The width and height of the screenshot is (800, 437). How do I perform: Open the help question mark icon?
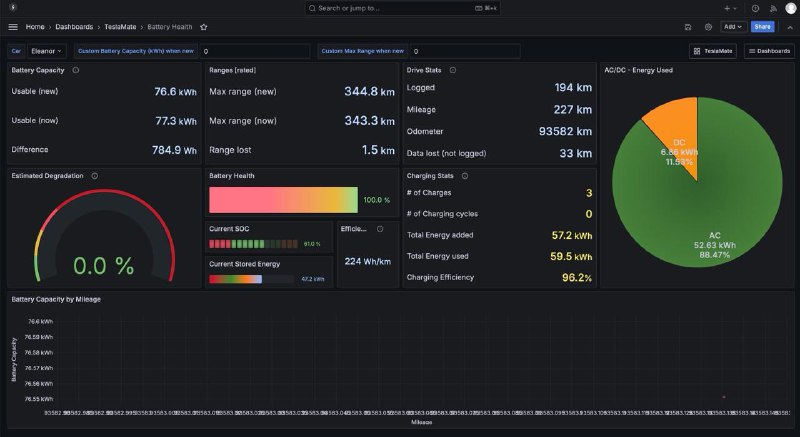(755, 8)
